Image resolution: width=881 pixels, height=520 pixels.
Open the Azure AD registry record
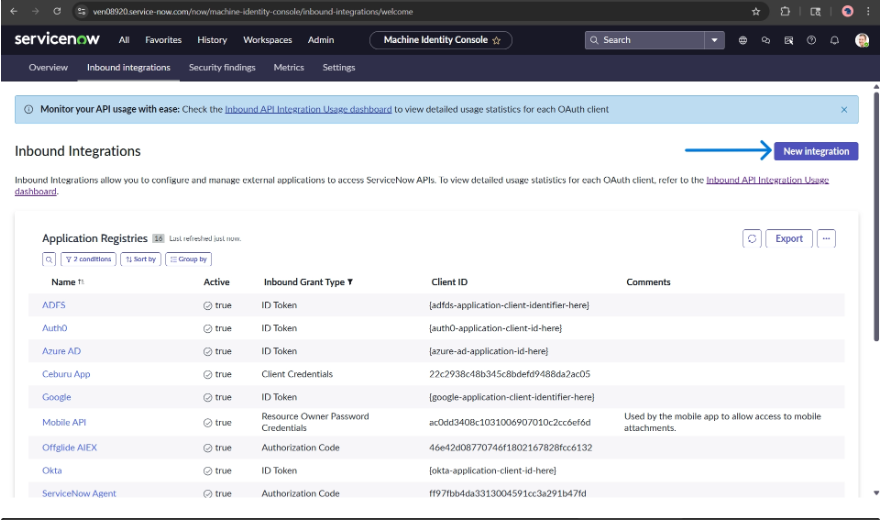click(61, 351)
